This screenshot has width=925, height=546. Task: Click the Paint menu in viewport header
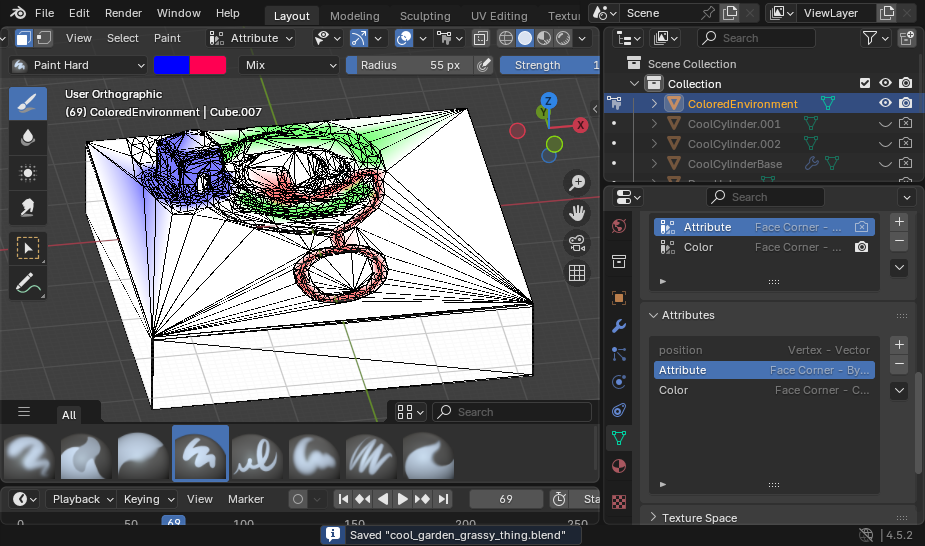(167, 38)
